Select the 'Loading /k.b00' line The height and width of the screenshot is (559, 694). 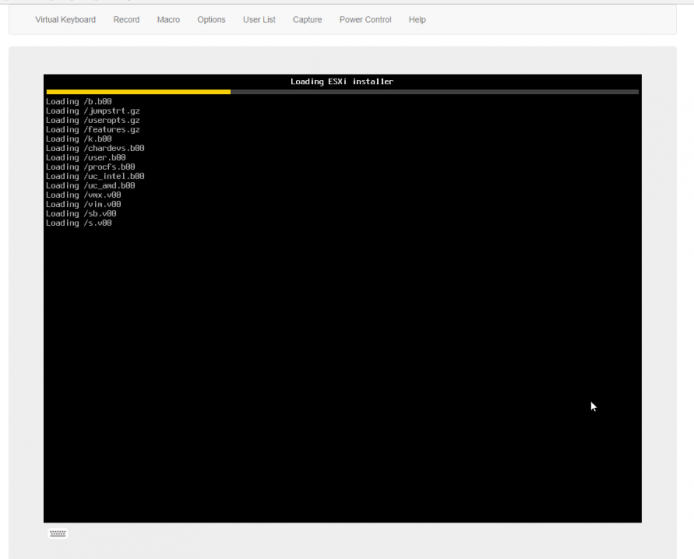(79, 139)
